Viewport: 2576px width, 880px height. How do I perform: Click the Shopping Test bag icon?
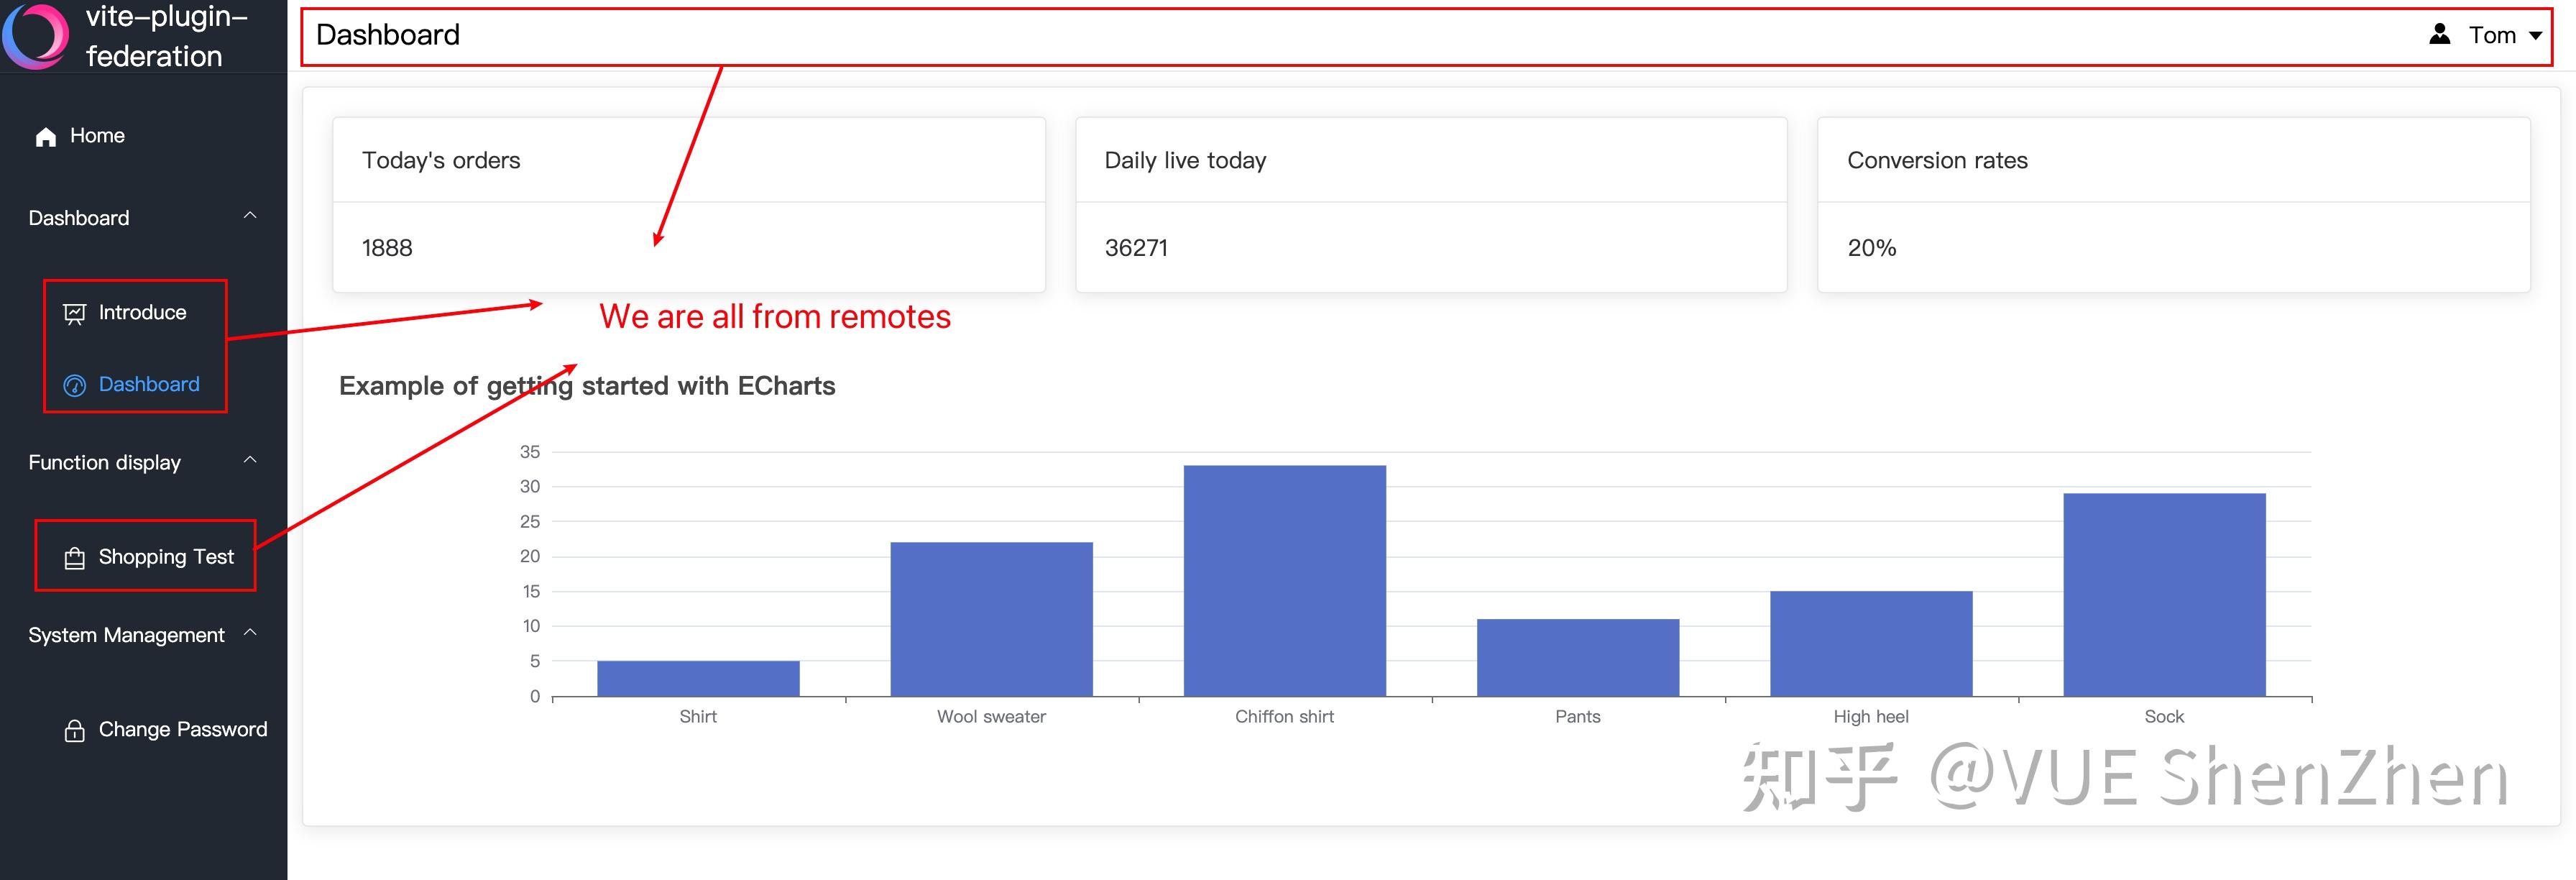pos(74,558)
